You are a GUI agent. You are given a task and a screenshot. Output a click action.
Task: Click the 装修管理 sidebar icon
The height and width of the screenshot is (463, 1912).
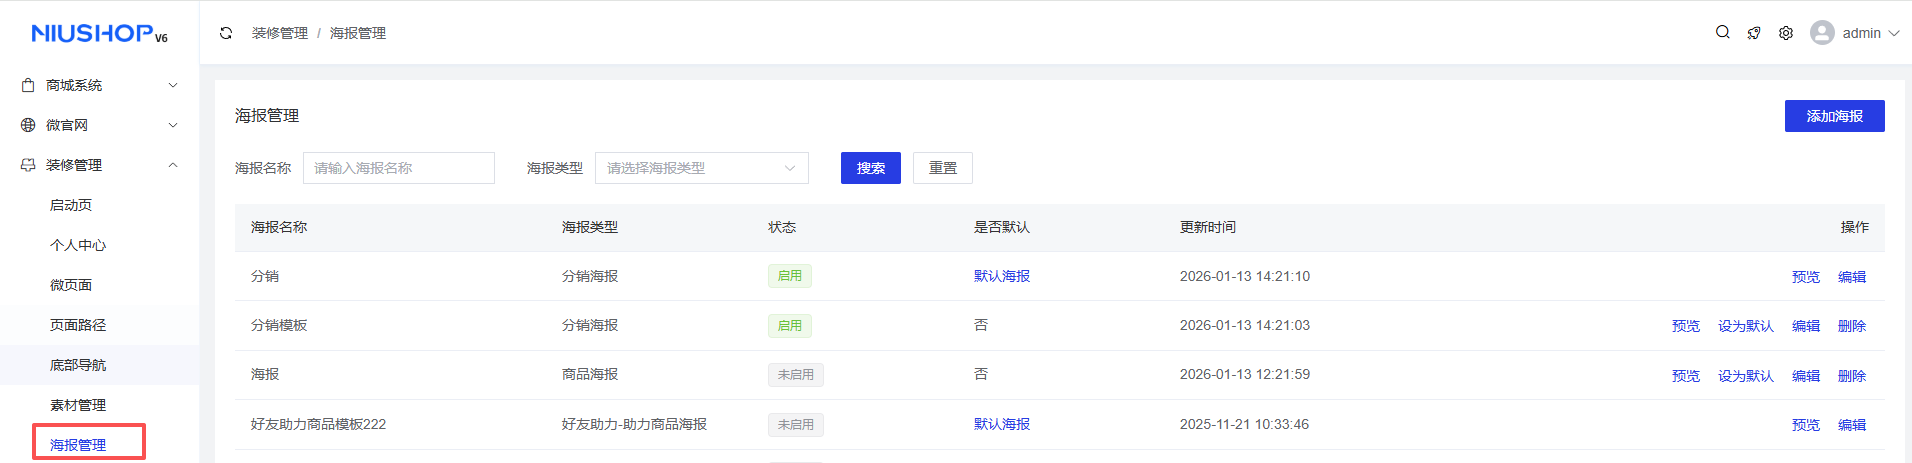pyautogui.click(x=28, y=165)
